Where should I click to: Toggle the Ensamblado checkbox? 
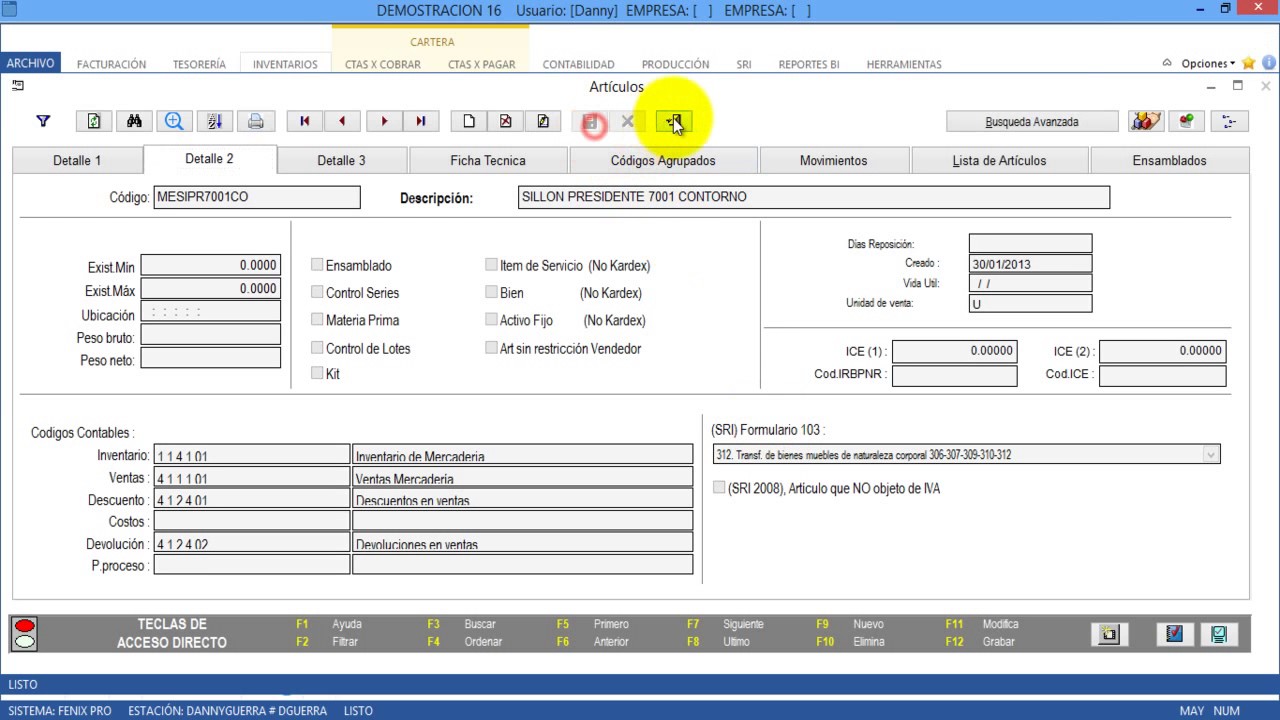click(317, 265)
